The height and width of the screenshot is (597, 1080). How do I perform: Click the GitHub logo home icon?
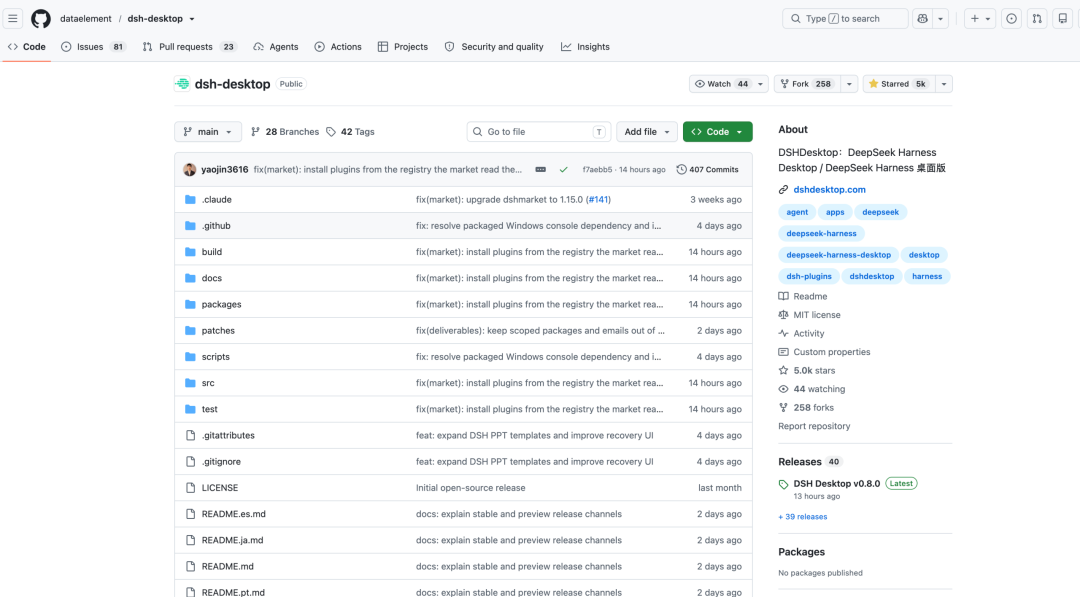[41, 19]
